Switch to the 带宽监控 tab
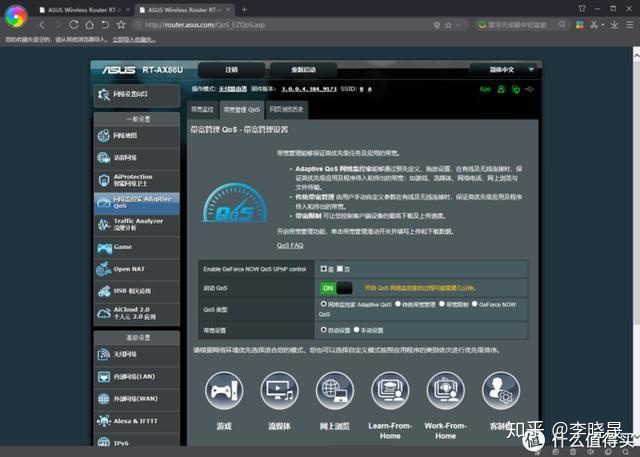640x457 pixels. click(x=203, y=109)
